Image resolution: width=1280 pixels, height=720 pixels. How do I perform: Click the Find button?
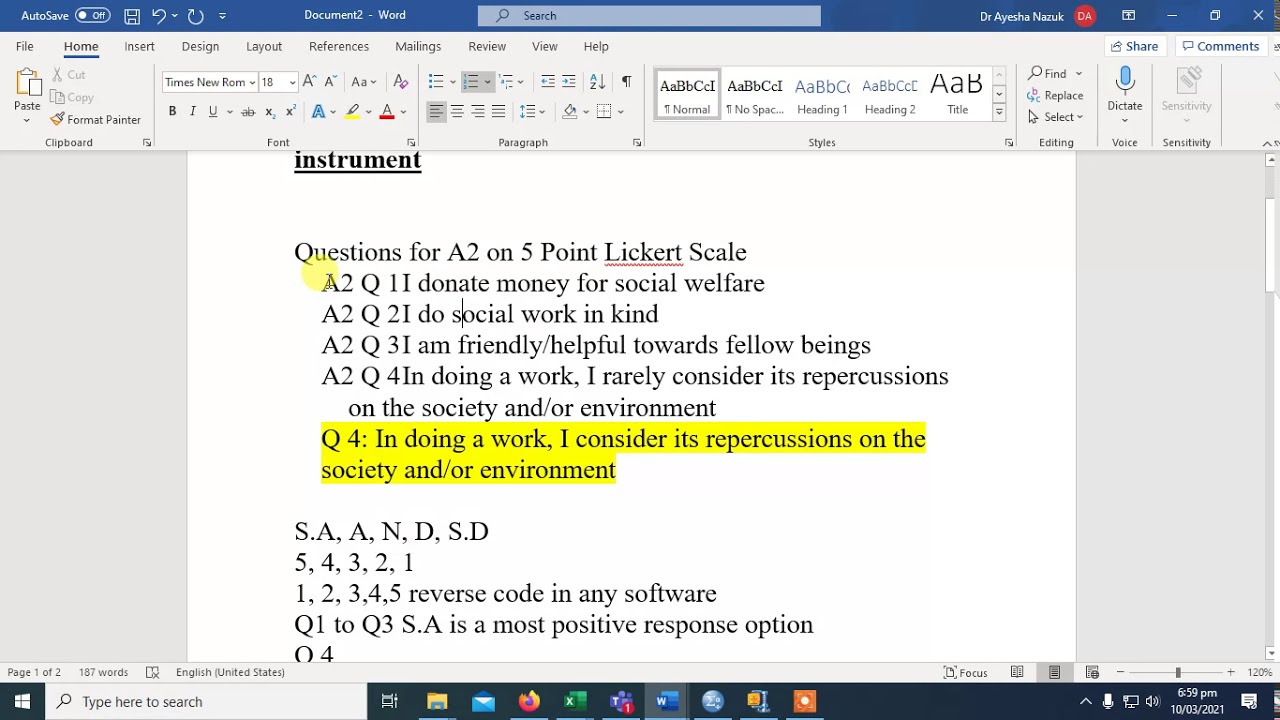[x=1048, y=73]
